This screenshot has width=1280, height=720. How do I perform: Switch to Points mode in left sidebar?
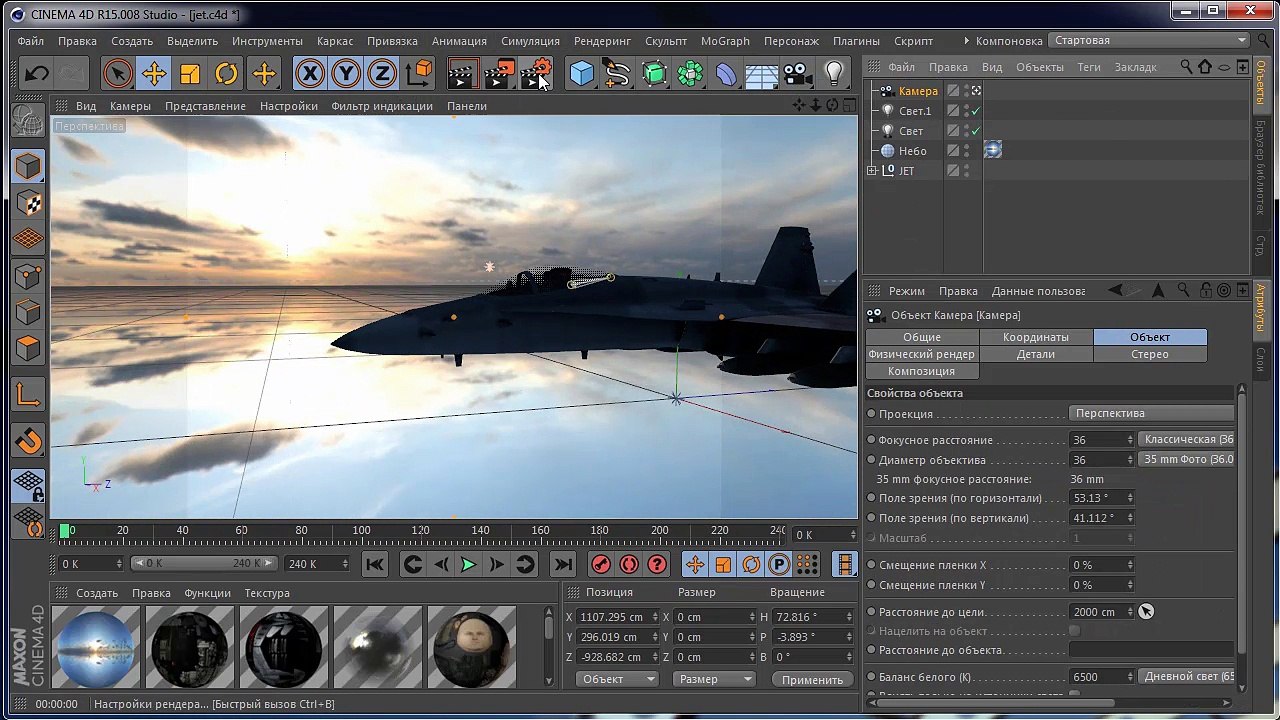pos(28,275)
